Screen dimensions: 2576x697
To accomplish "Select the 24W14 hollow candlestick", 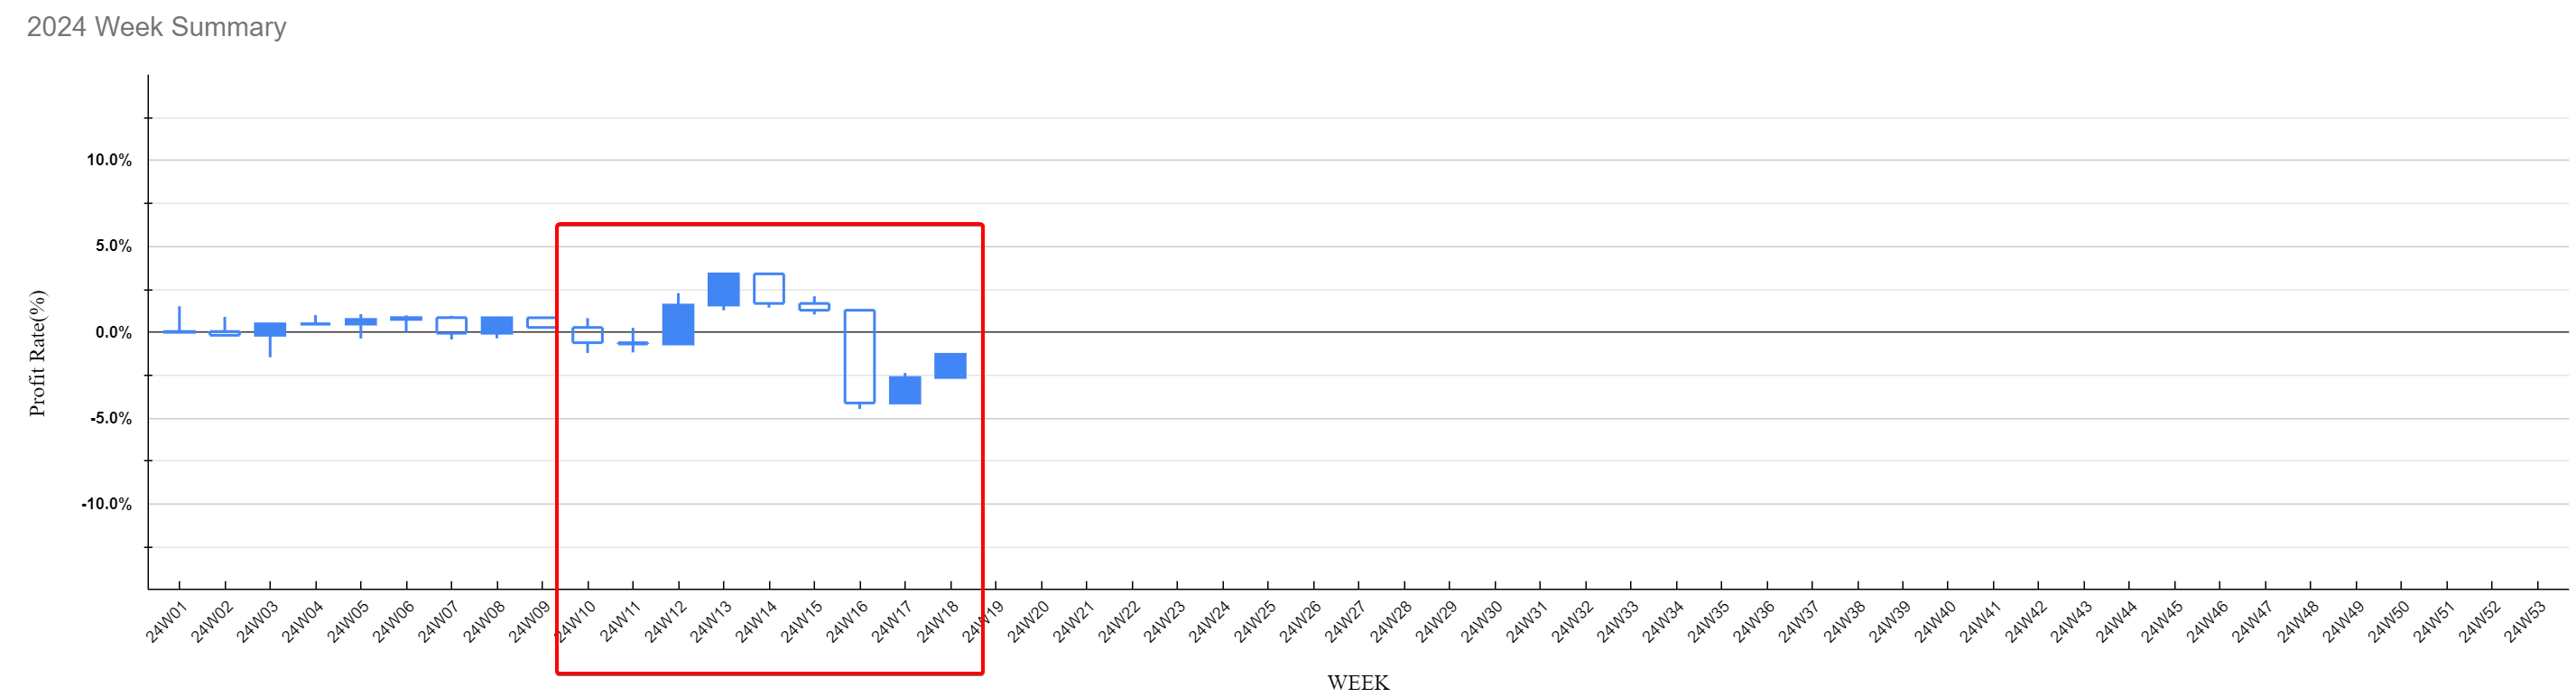I will [x=769, y=289].
